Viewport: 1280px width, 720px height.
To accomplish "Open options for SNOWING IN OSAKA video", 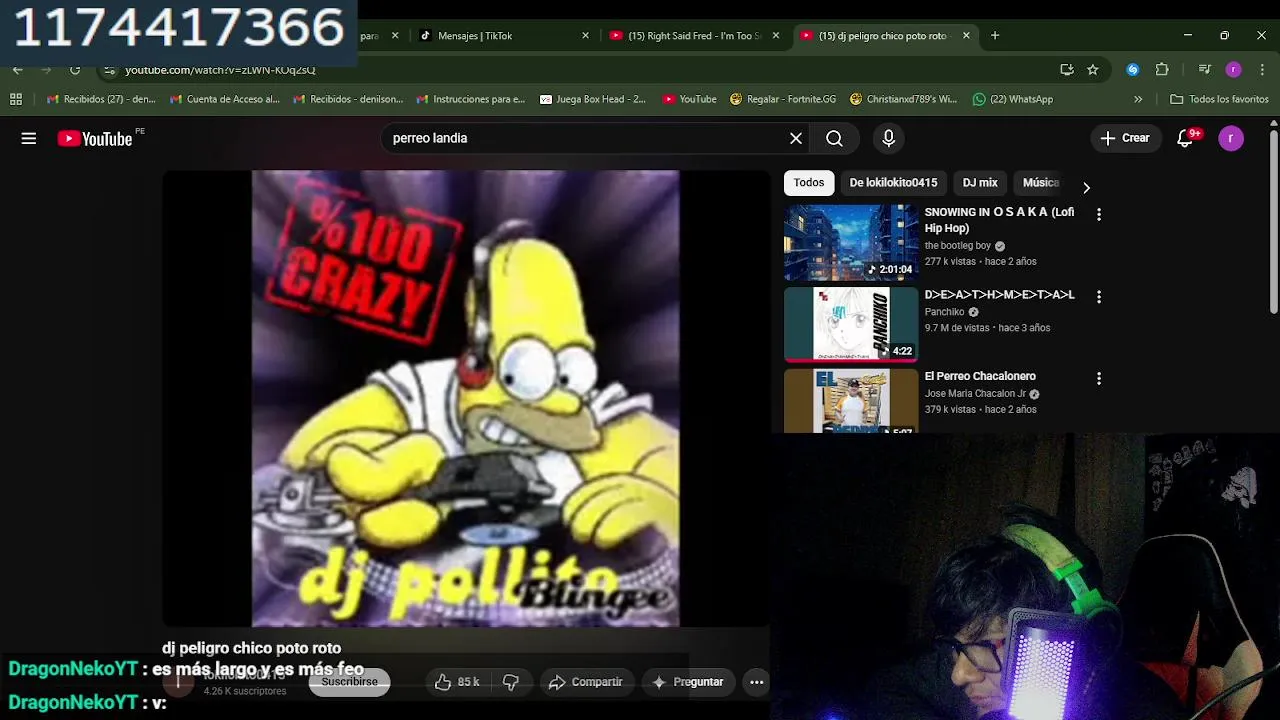I will pos(1099,215).
